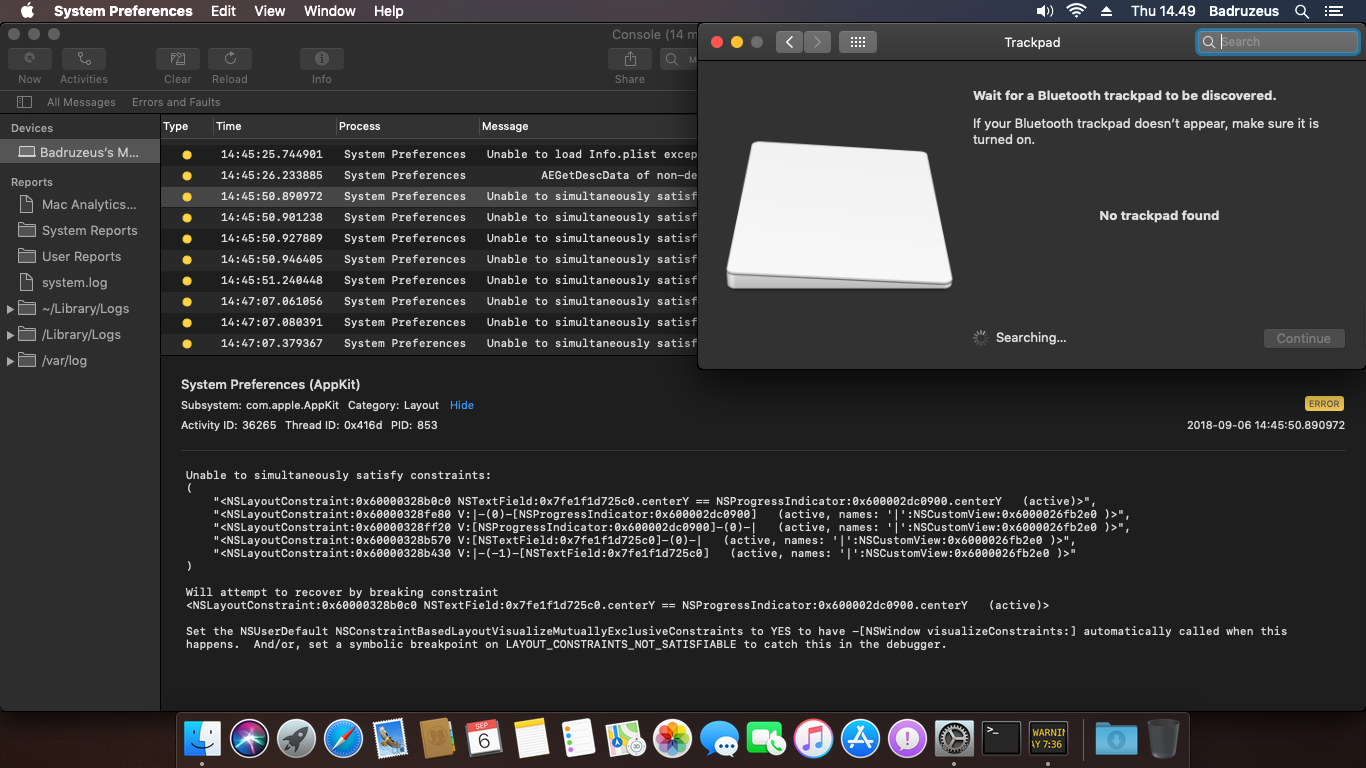Open Feedback Assistant from the Dock

[907, 739]
